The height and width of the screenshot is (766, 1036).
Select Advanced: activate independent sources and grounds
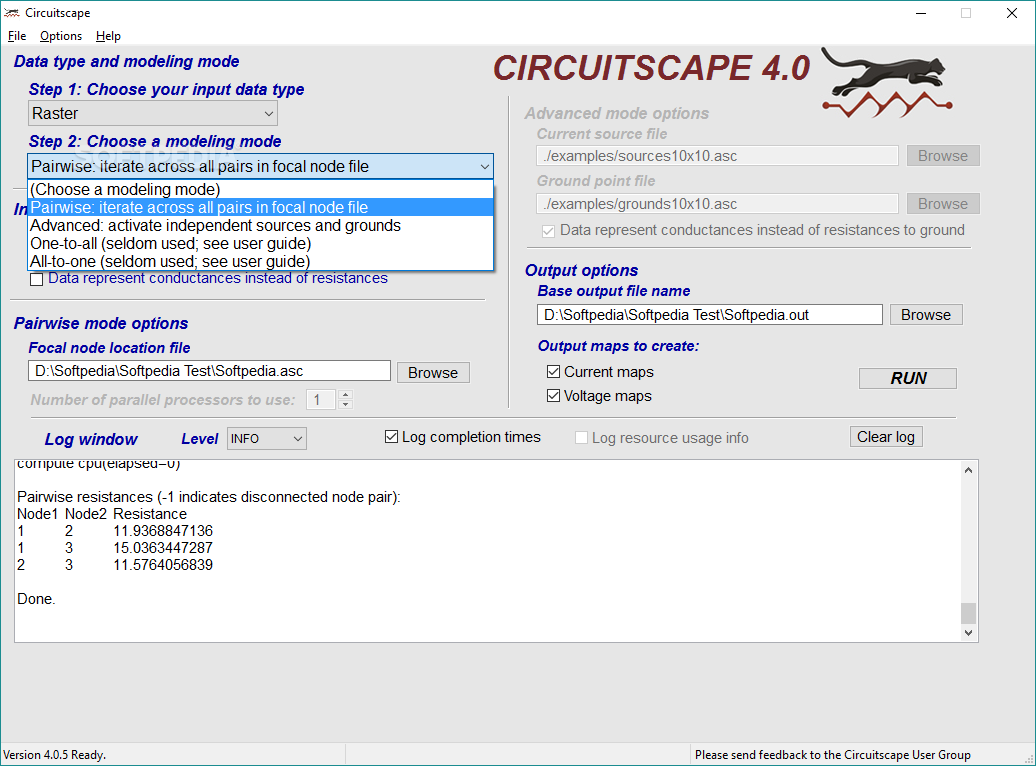pyautogui.click(x=260, y=225)
